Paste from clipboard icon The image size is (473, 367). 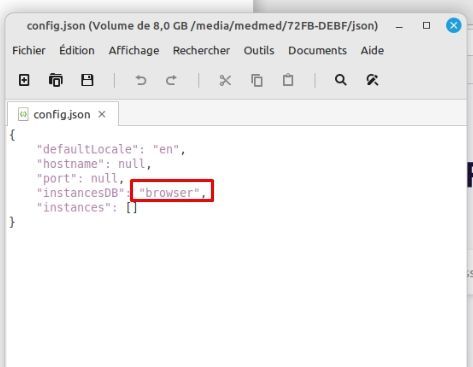[x=288, y=80]
